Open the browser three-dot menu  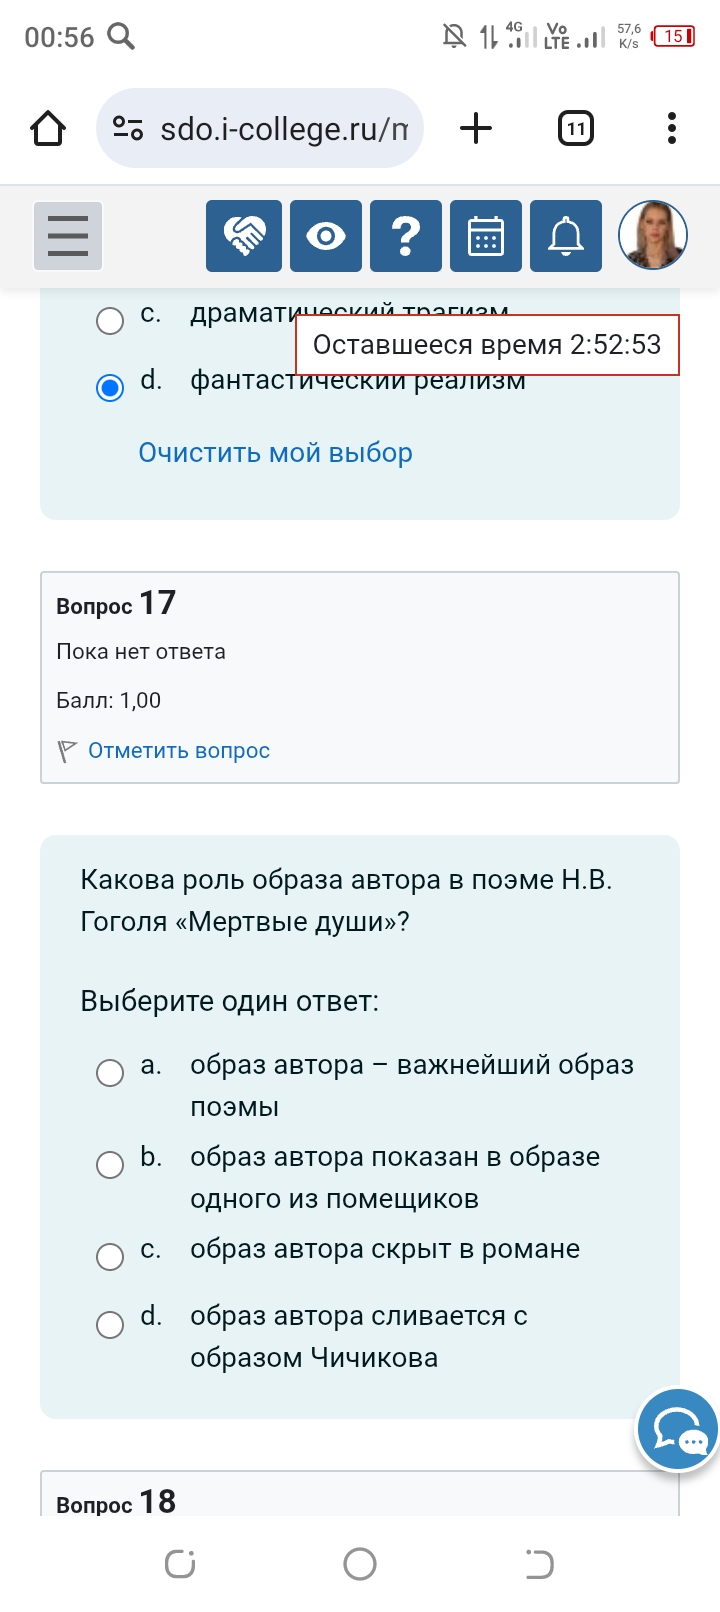(x=671, y=128)
